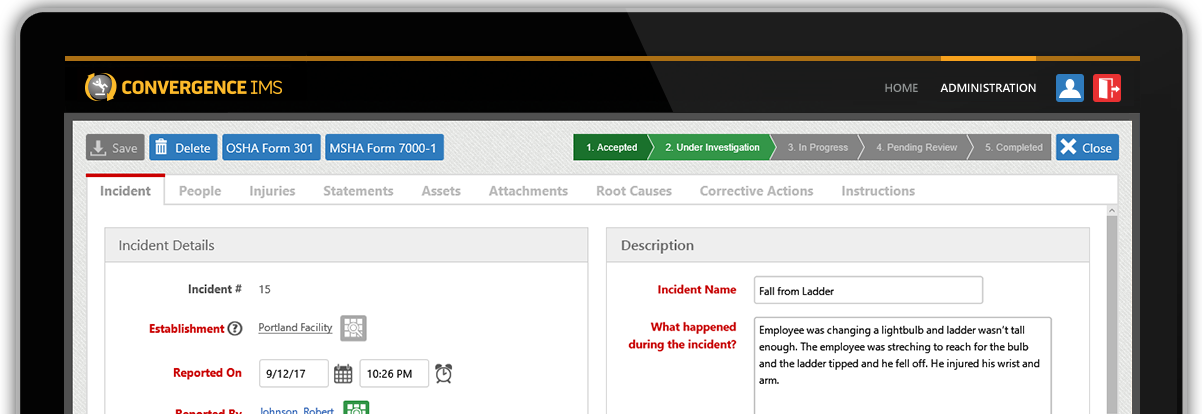Click the Close button
The image size is (1202, 414).
tap(1087, 147)
